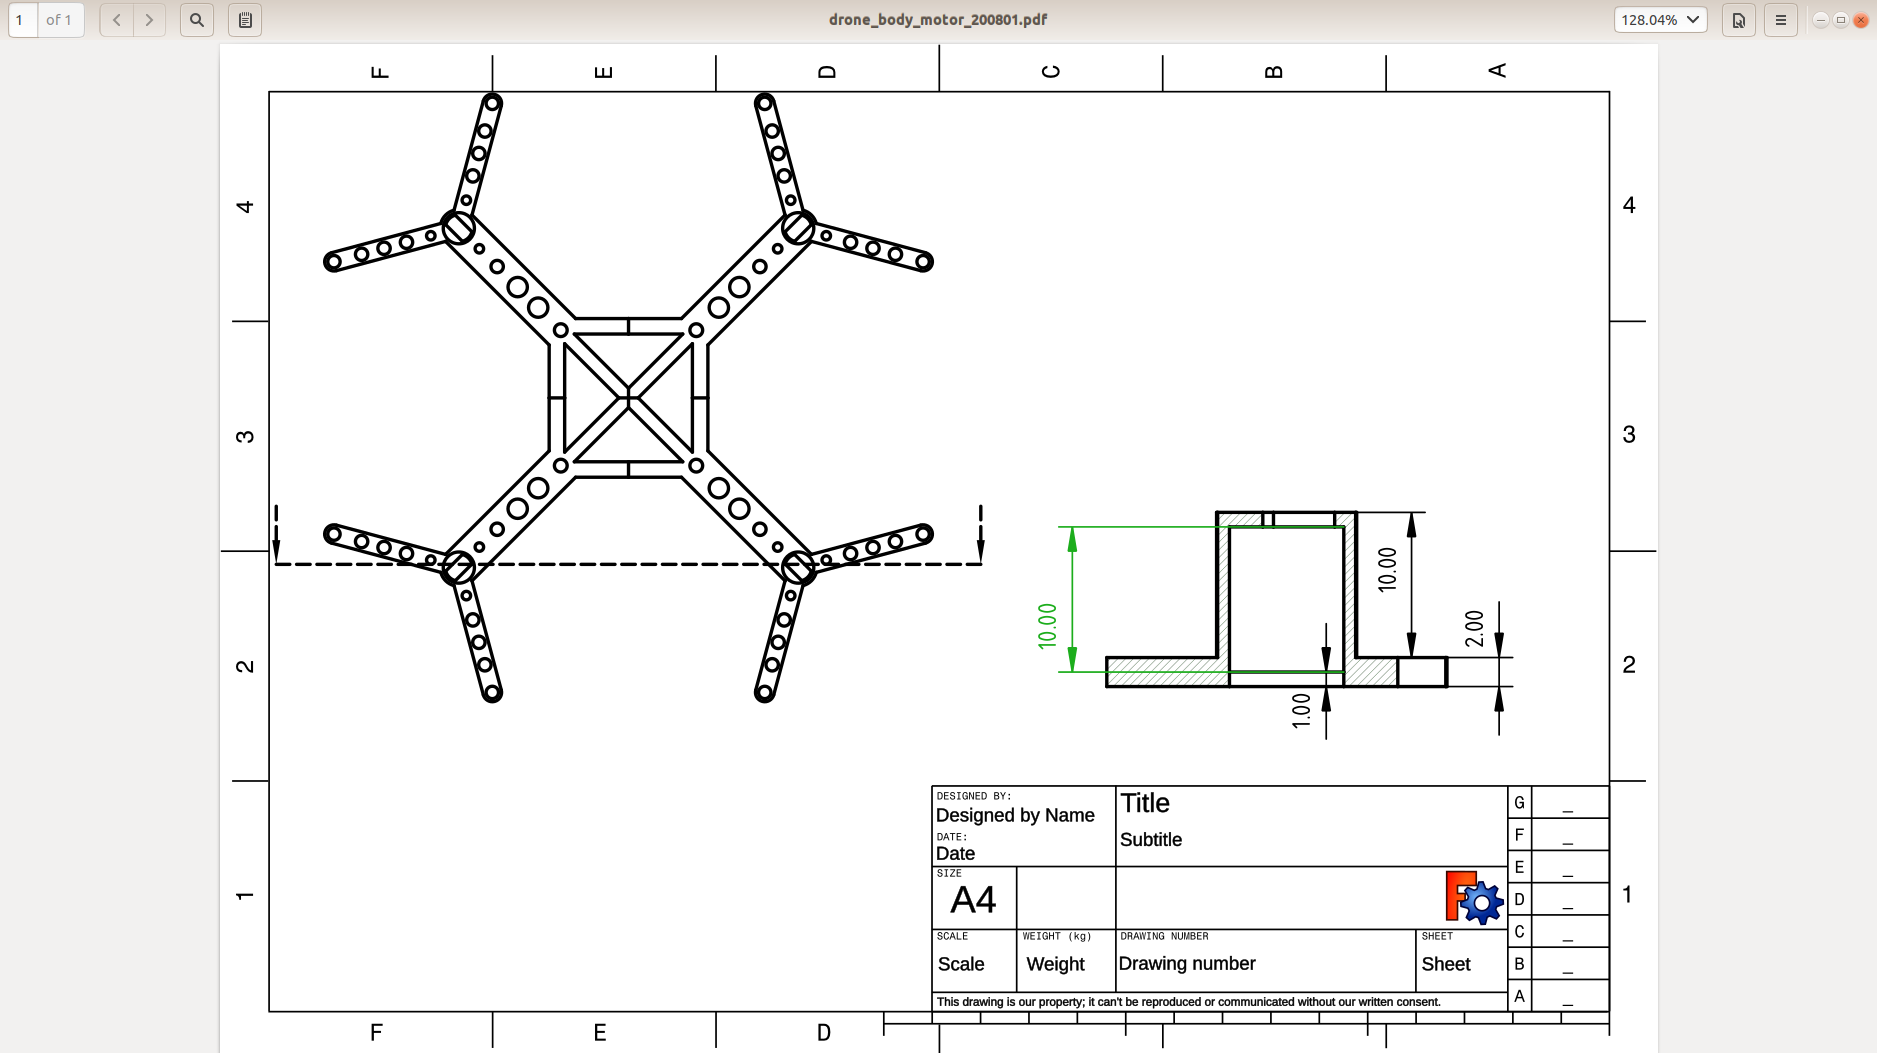
Task: Open the 128.04% zoom level dropdown
Action: (1660, 20)
